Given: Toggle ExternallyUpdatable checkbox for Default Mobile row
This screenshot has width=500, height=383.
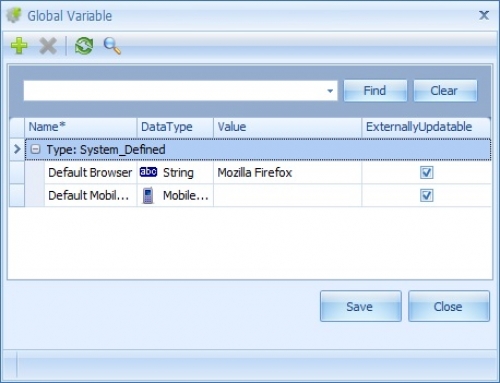Looking at the screenshot, I should (426, 195).
